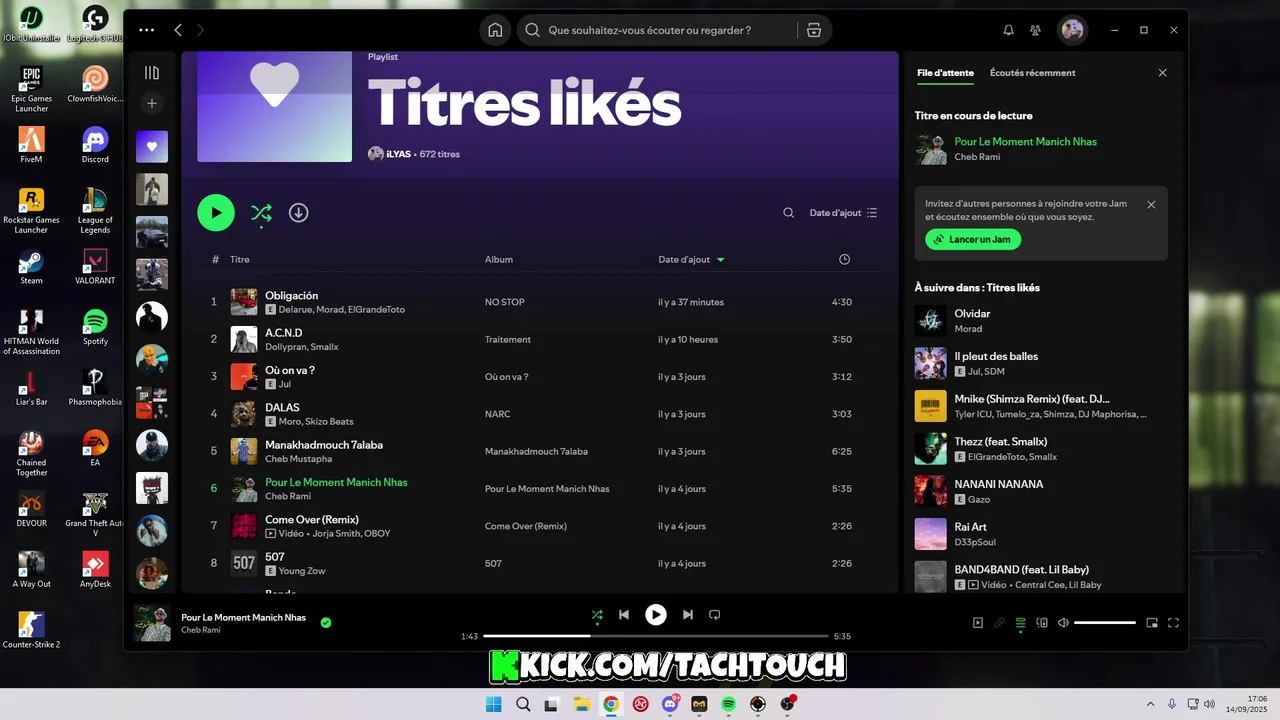Open Spotify from the taskbar

click(728, 704)
